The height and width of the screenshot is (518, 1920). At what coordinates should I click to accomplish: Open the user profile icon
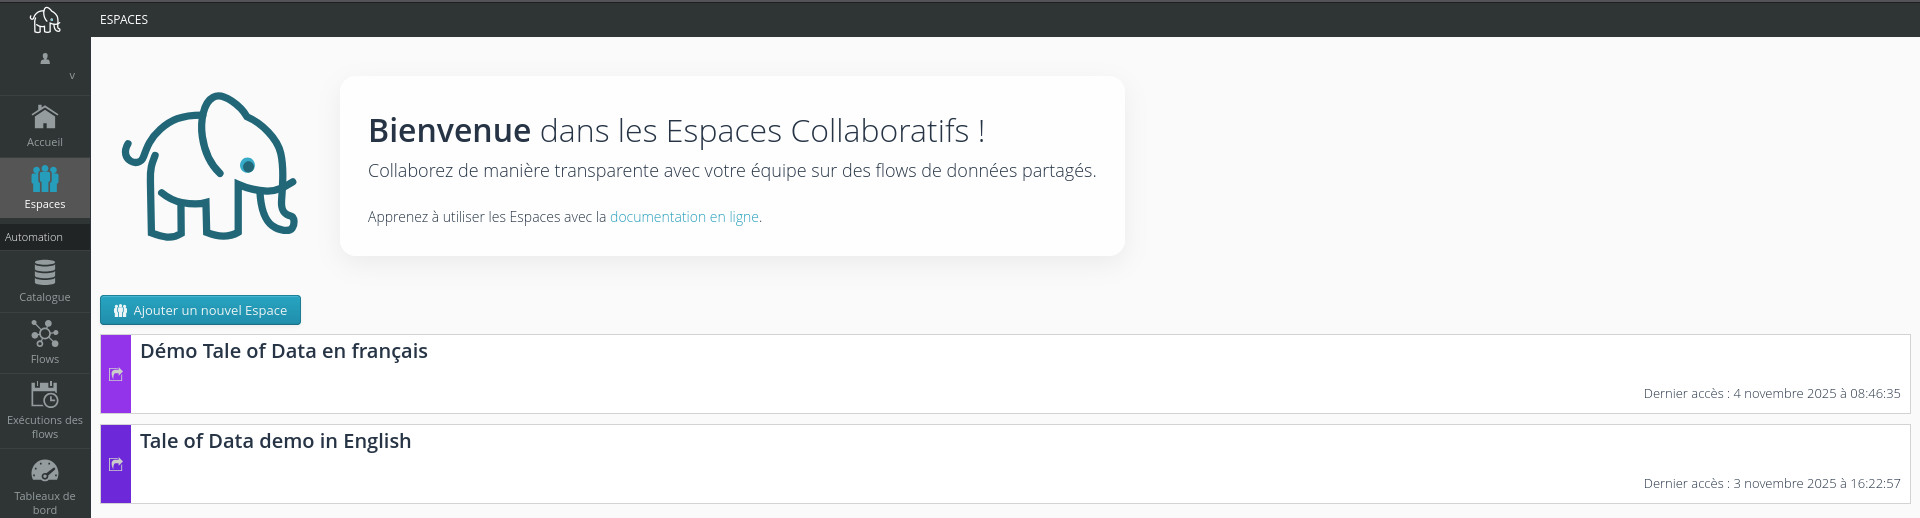pyautogui.click(x=45, y=59)
